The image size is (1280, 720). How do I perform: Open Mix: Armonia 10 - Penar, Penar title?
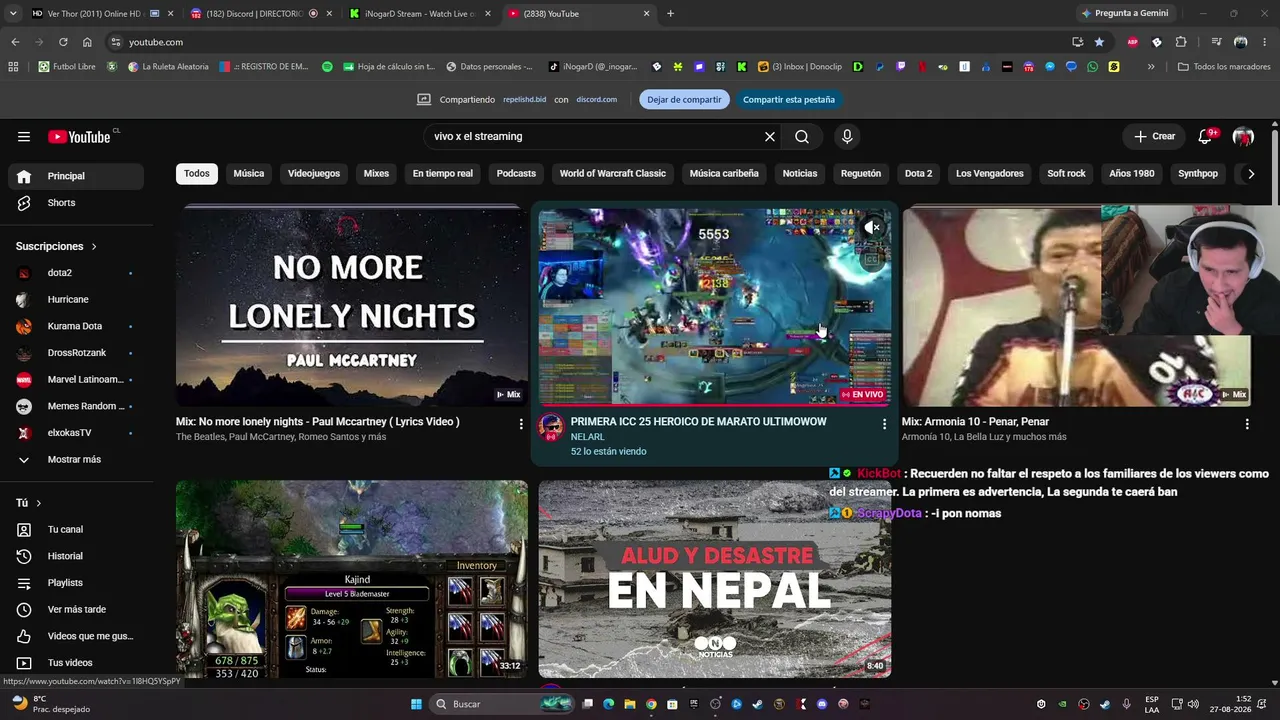pos(975,422)
